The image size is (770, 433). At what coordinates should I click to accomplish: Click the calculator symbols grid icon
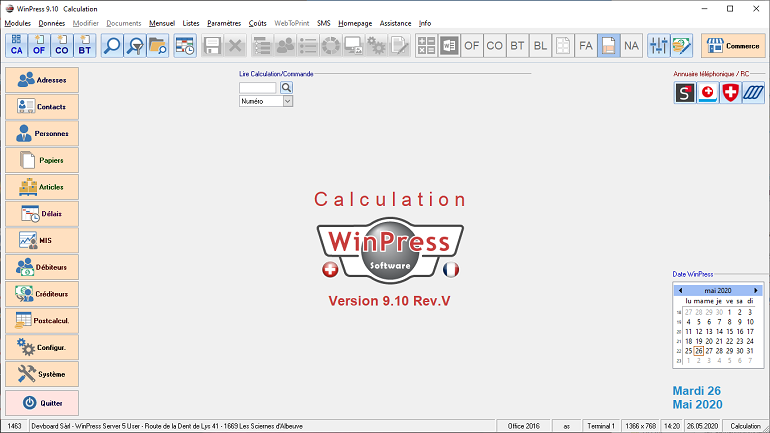pyautogui.click(x=426, y=46)
